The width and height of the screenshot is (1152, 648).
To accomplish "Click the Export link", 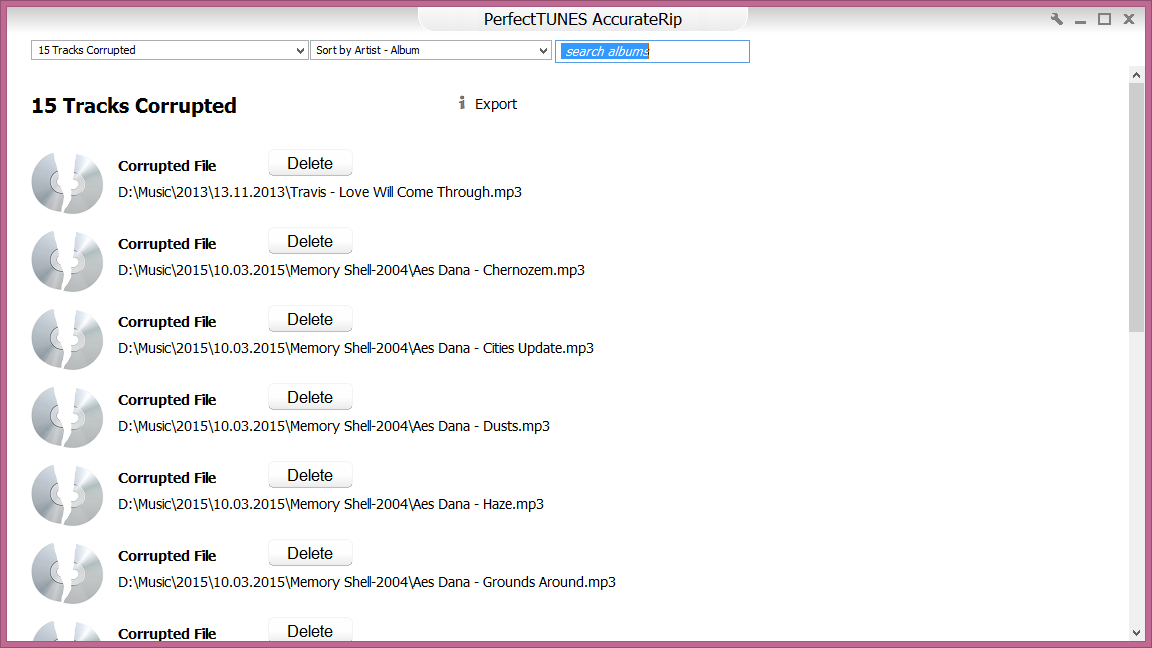I will (x=496, y=104).
